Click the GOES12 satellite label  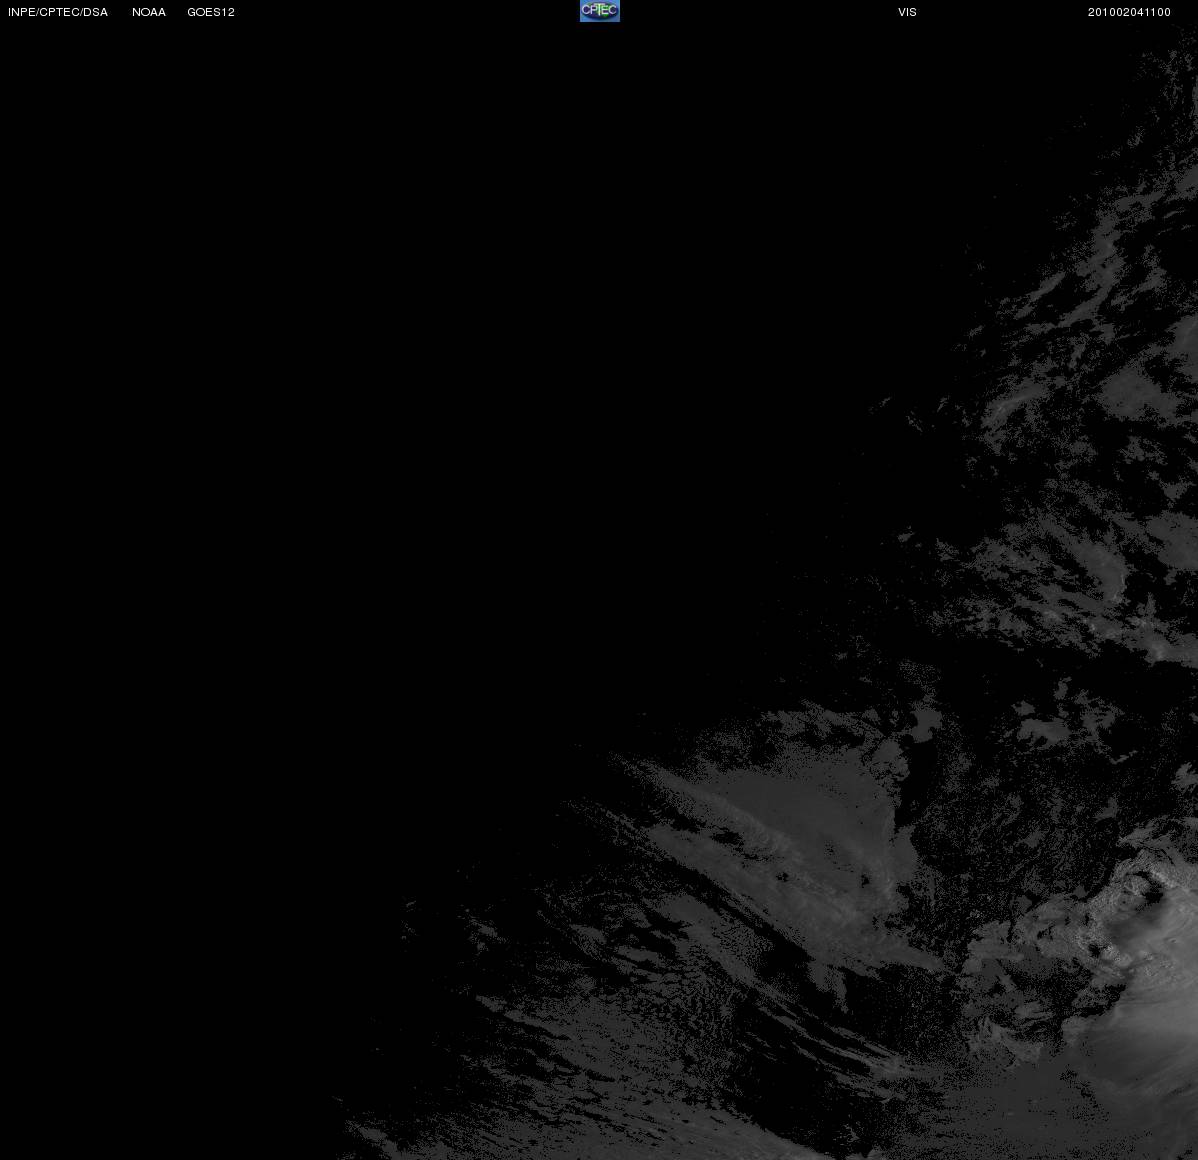coord(211,12)
